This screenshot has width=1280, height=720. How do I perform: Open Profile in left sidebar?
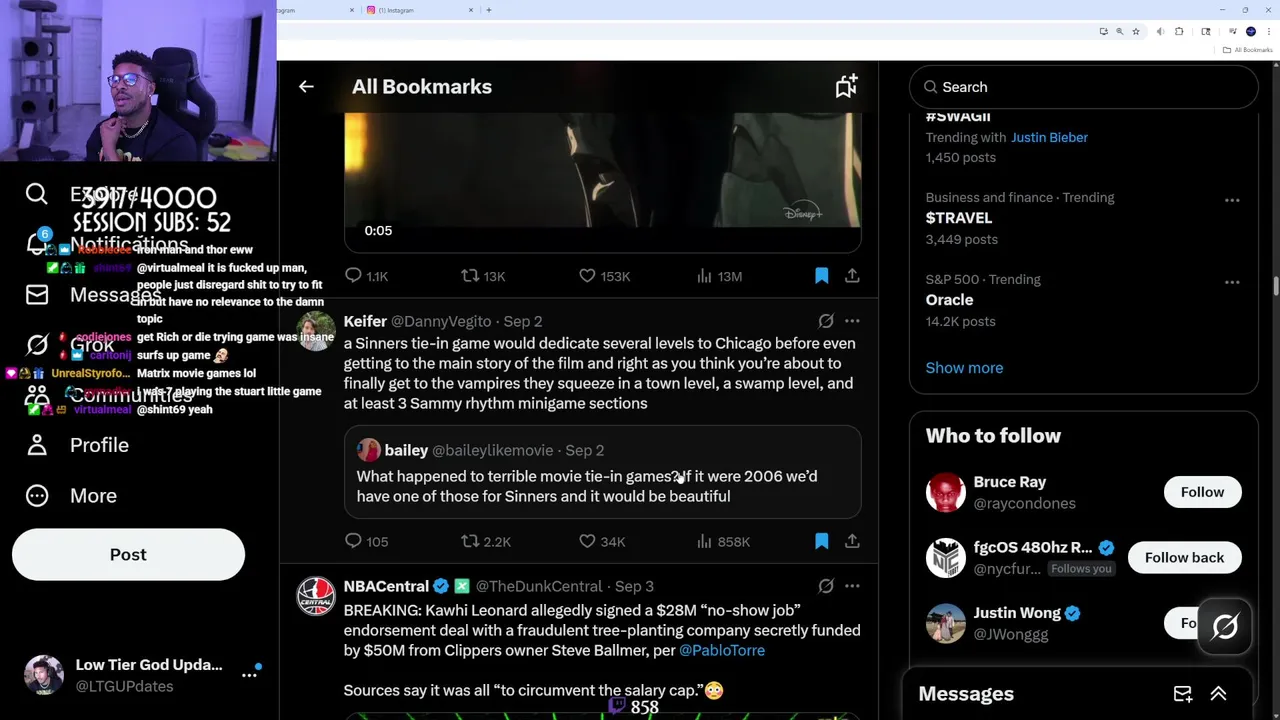coord(79,445)
